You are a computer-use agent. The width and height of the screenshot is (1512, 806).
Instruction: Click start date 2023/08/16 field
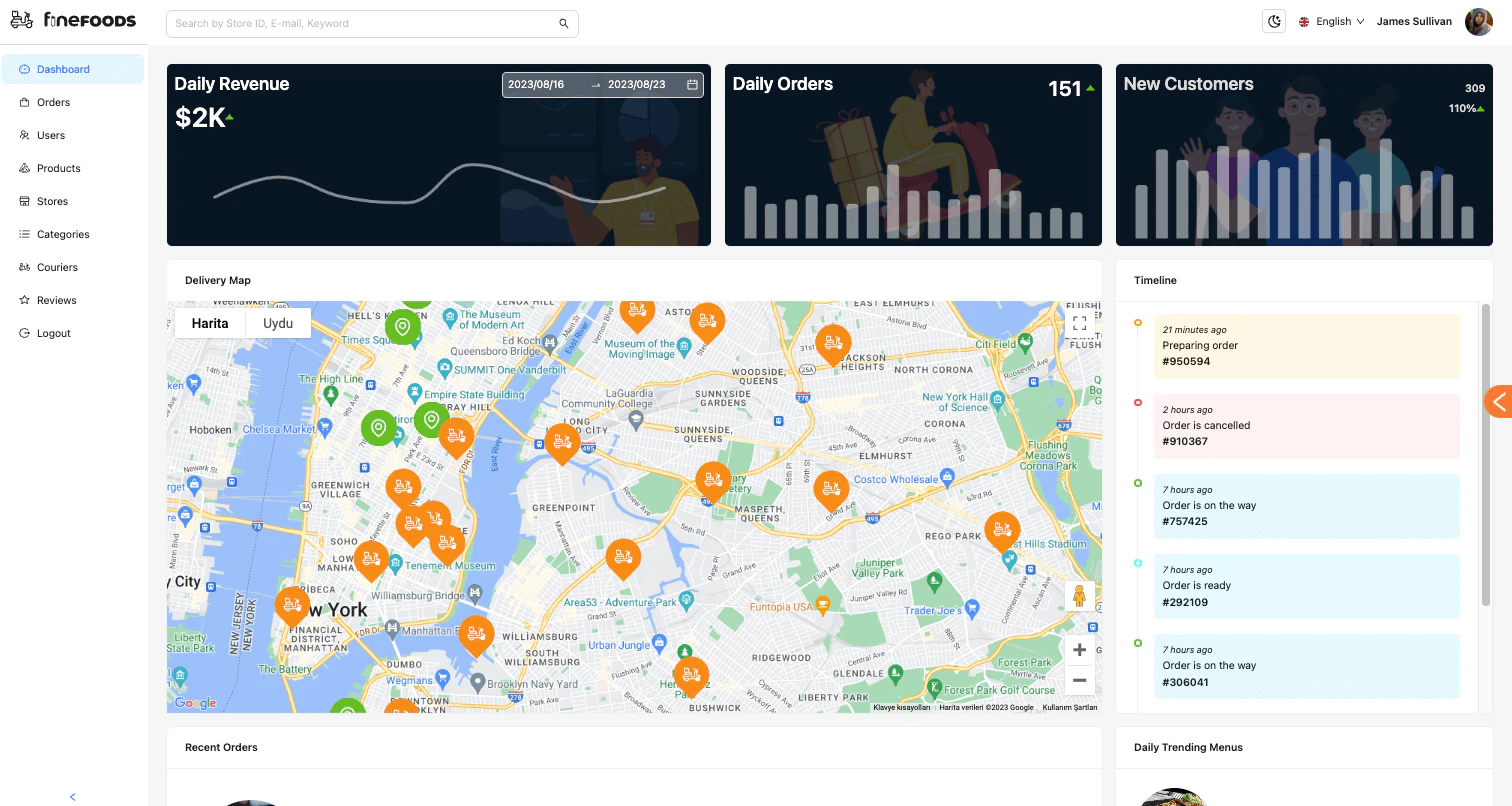pyautogui.click(x=537, y=85)
